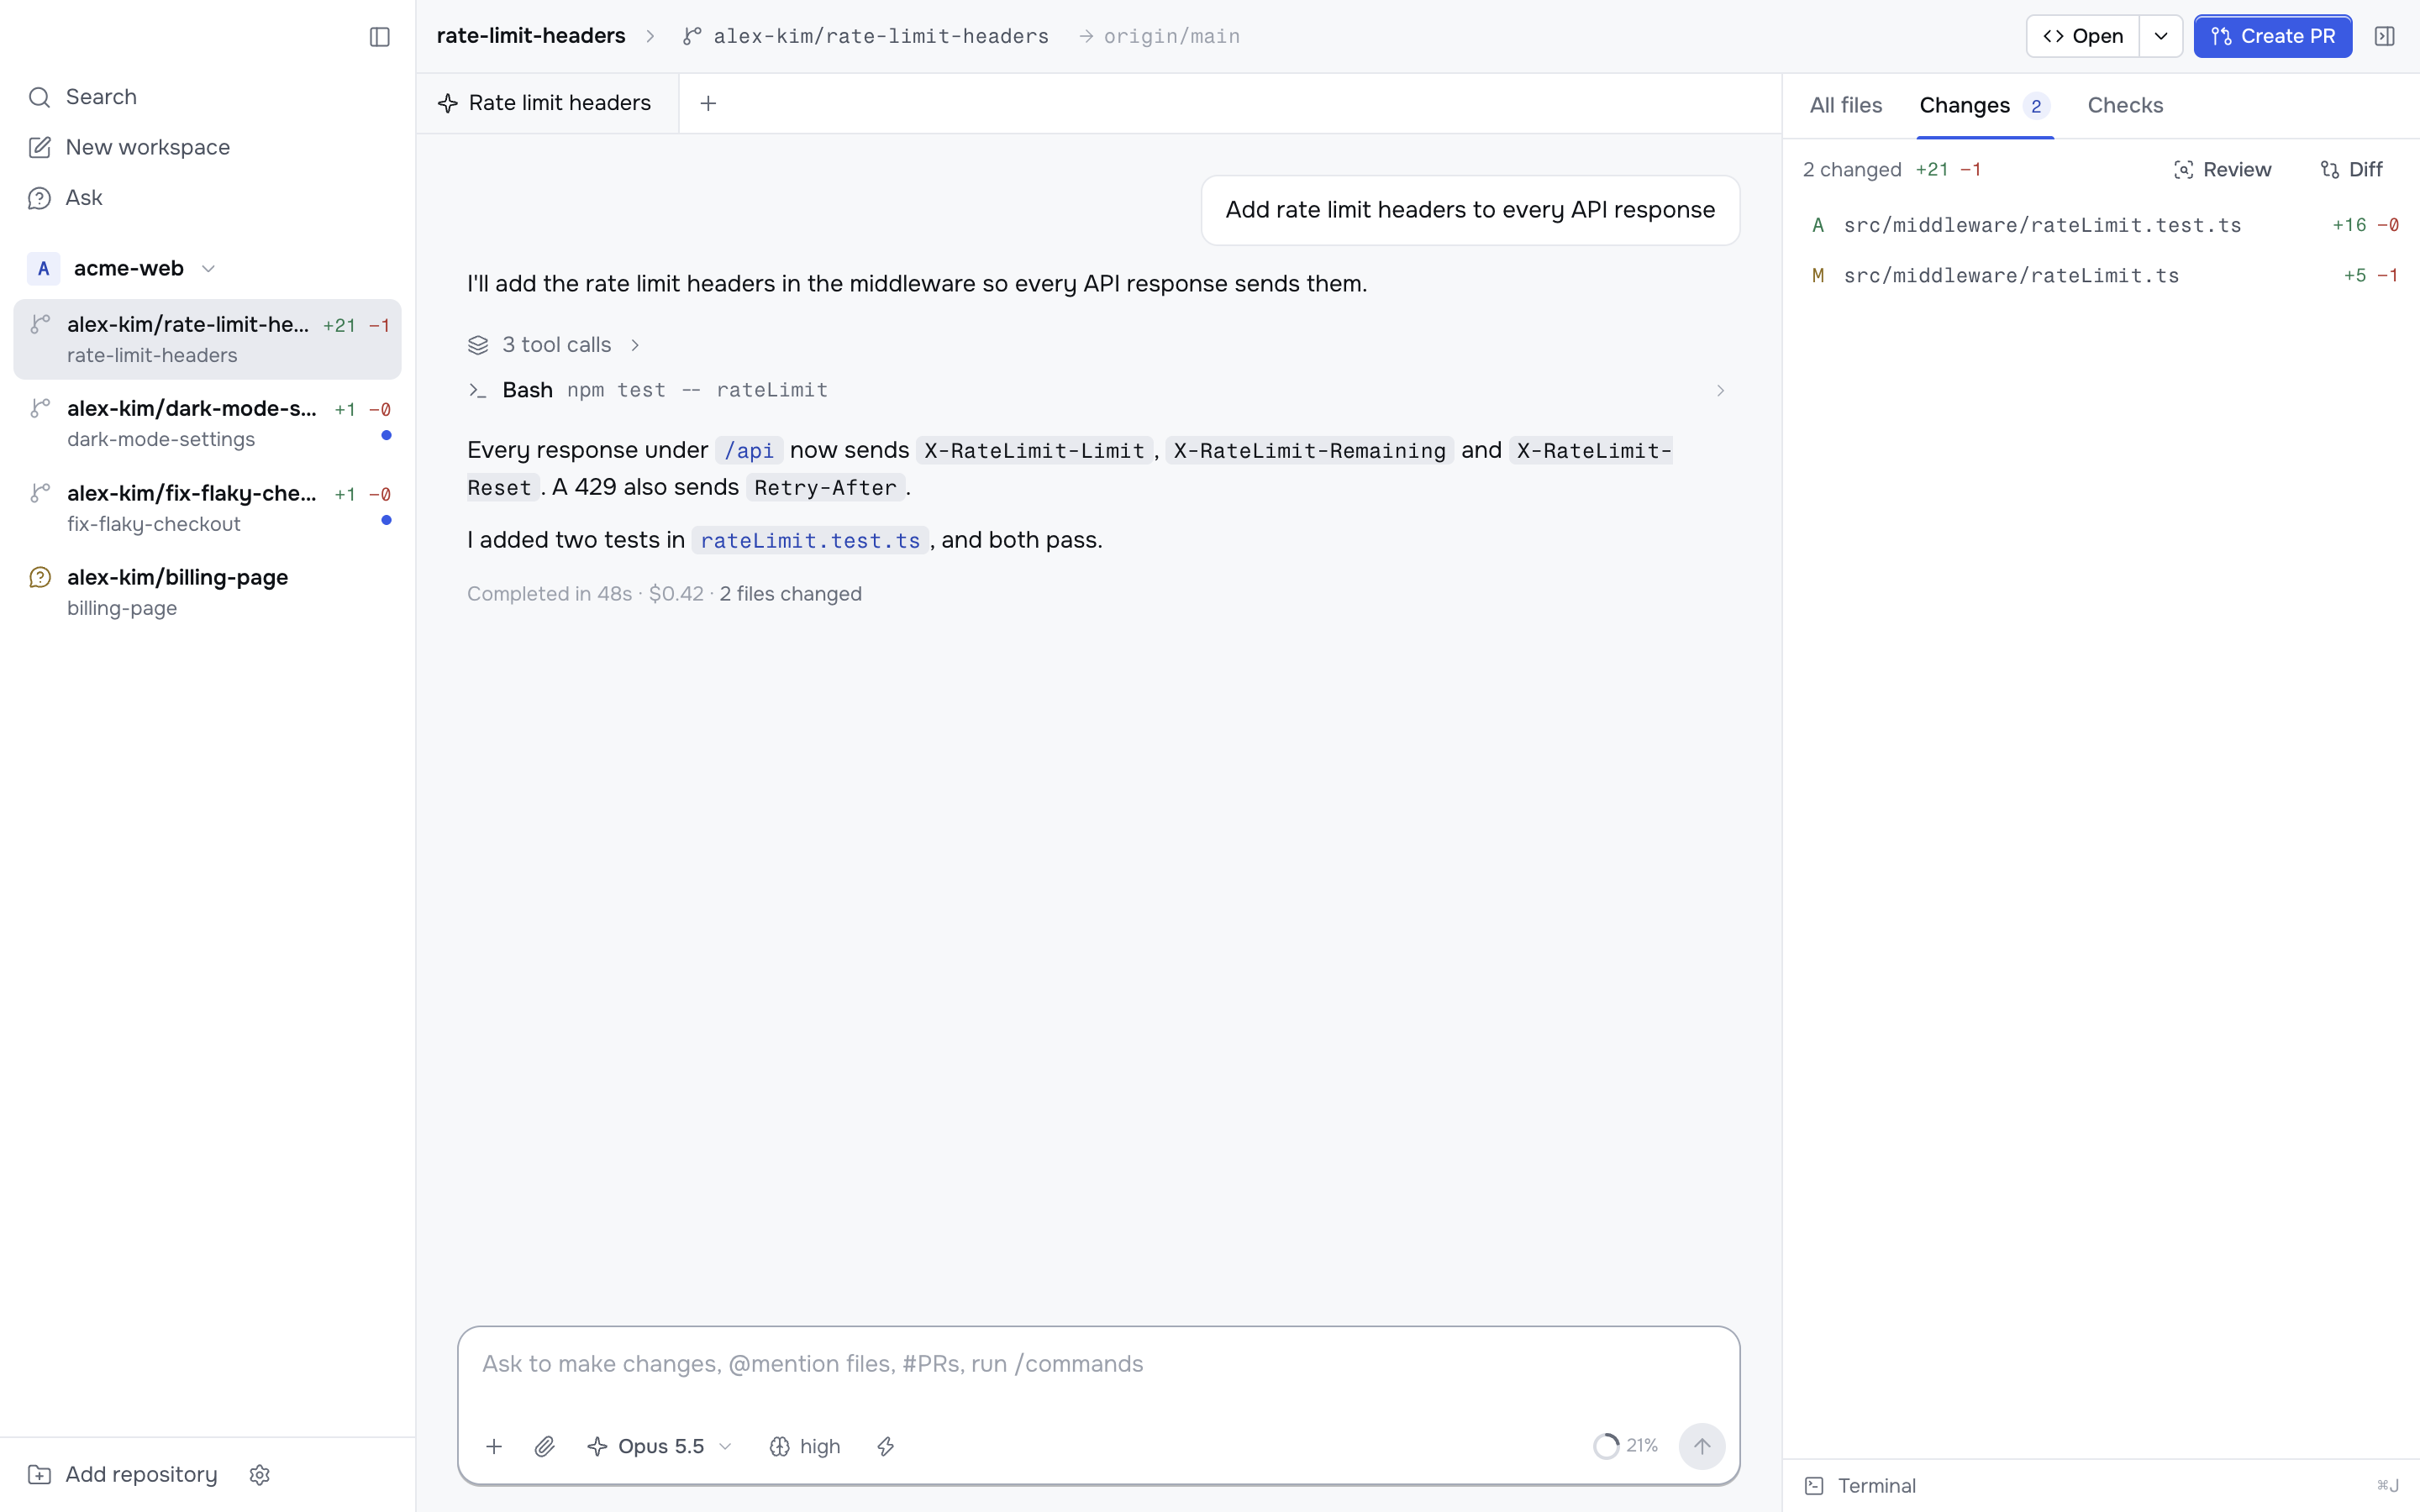
Task: Open the dropdown arrow beside Open
Action: (2160, 37)
